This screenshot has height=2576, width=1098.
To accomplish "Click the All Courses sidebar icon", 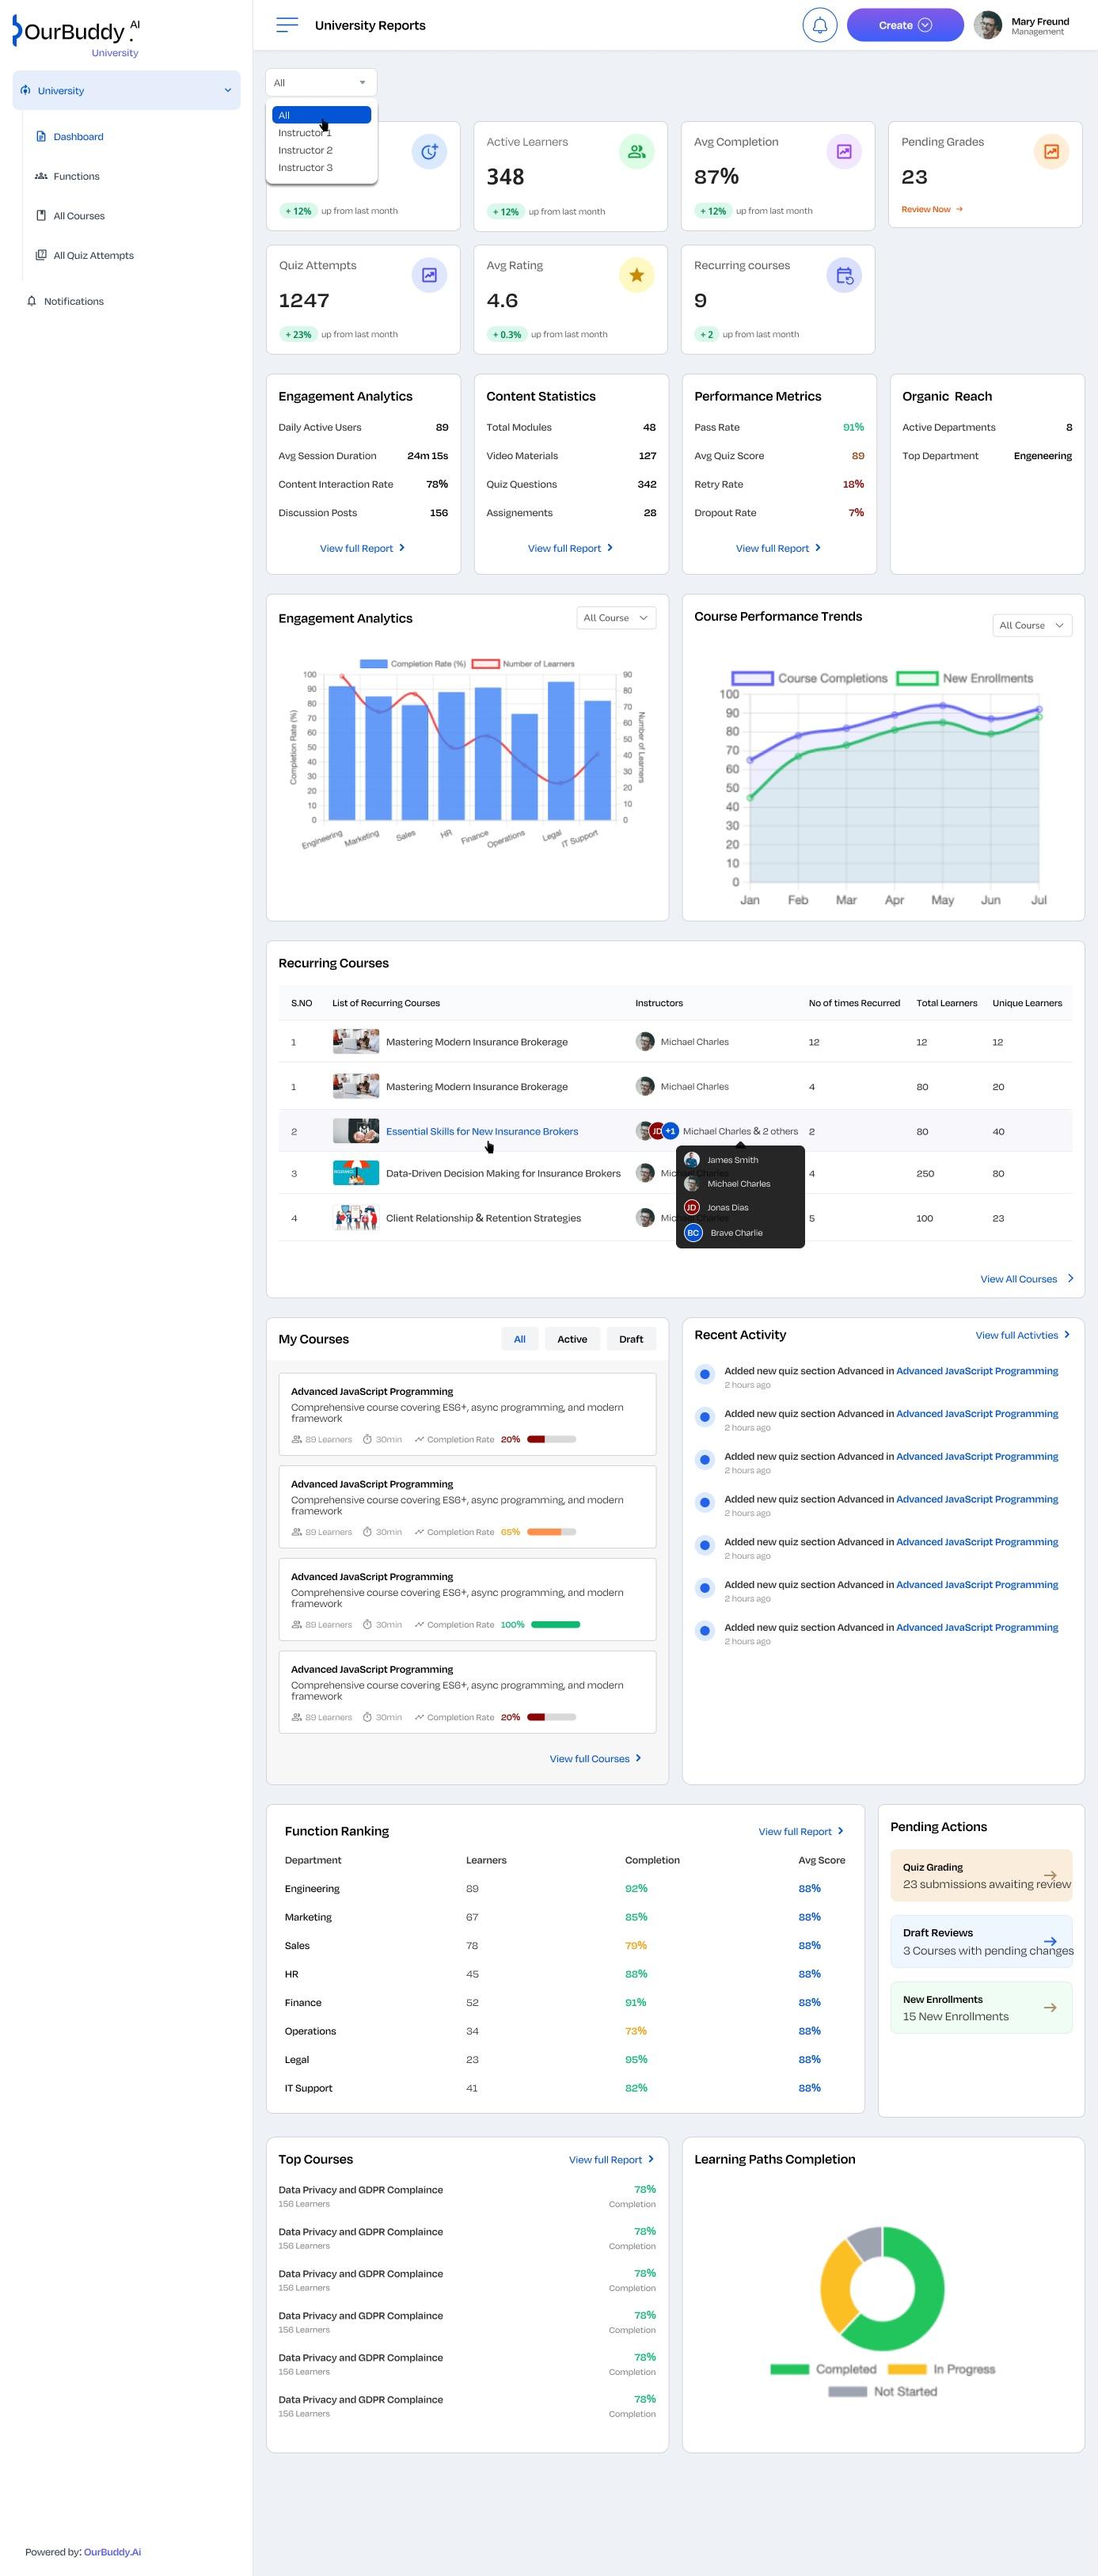I will (41, 215).
